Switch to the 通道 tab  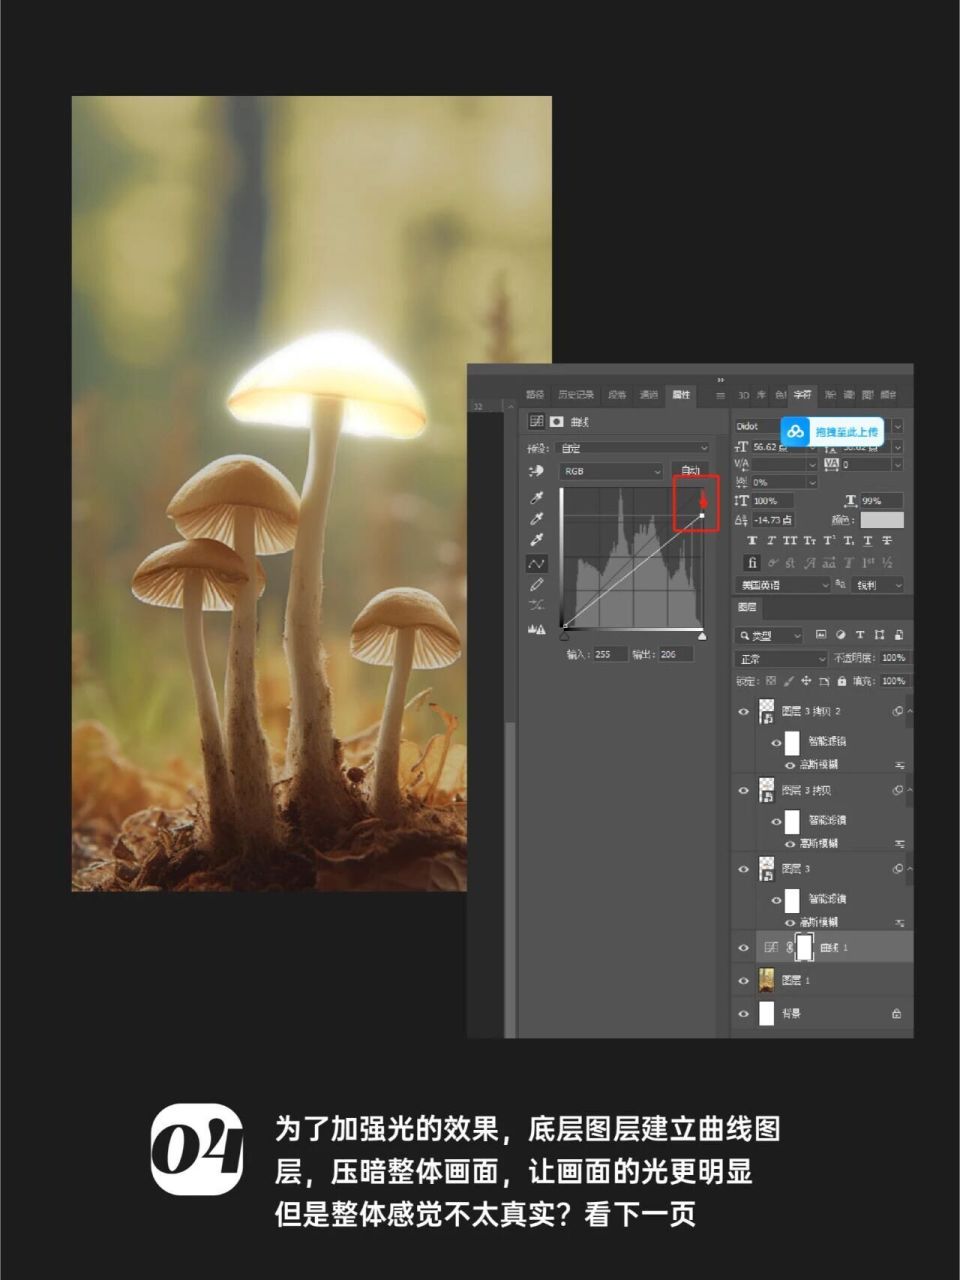pyautogui.click(x=649, y=395)
